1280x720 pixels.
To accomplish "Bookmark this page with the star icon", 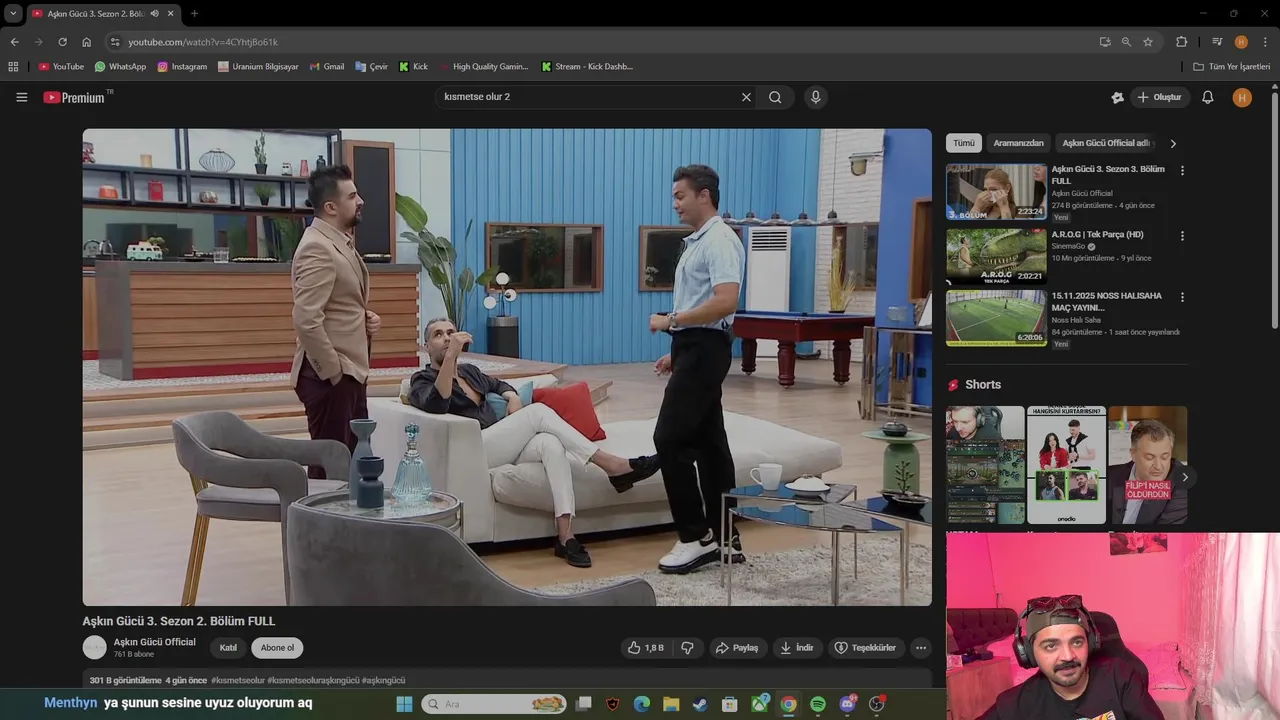I will coord(1148,42).
